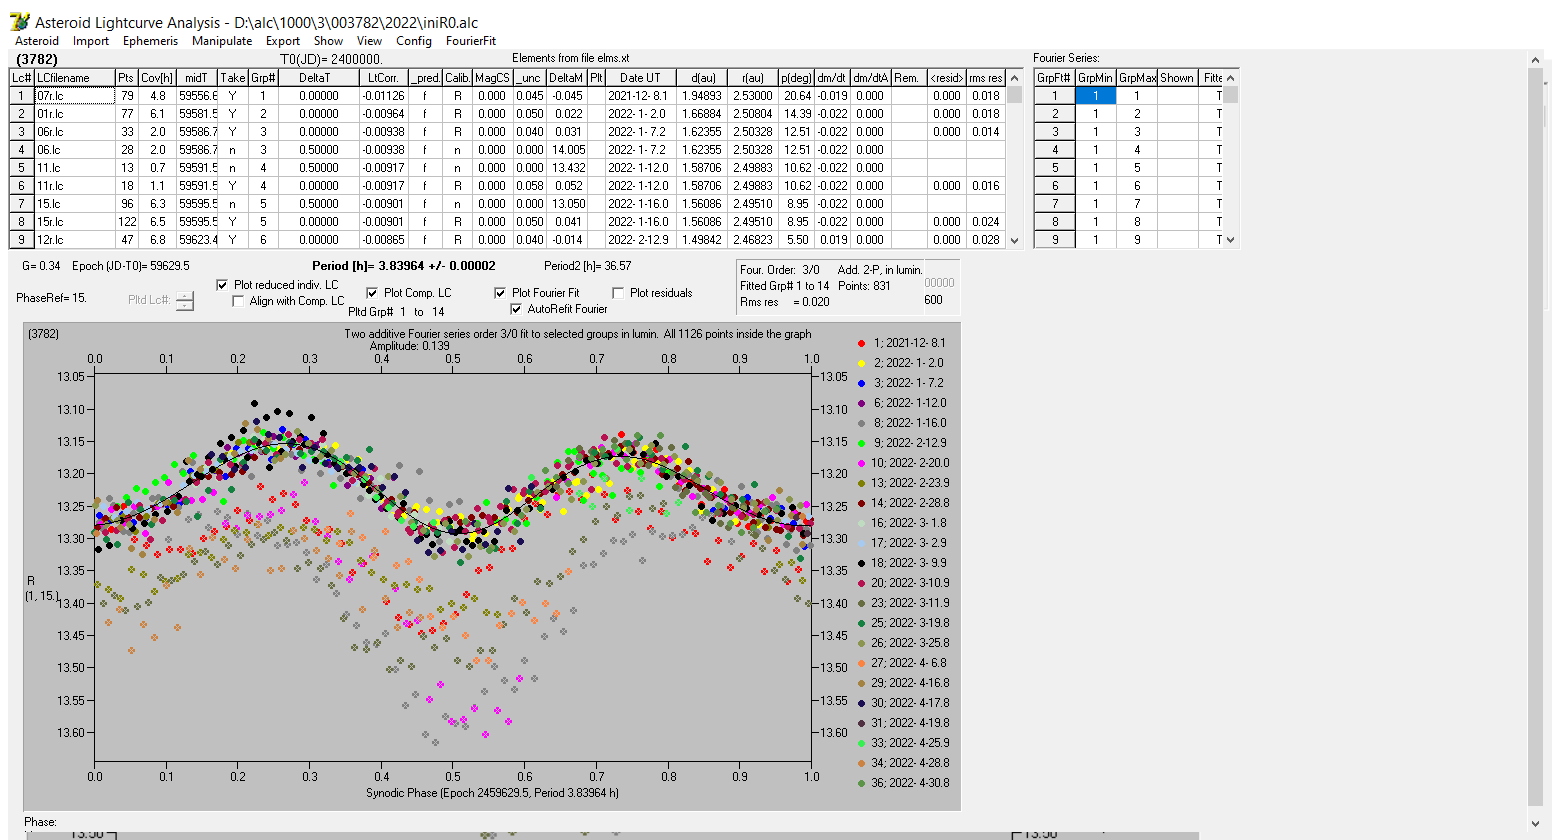This screenshot has height=840, width=1552.
Task: Open the Export menu
Action: [283, 41]
